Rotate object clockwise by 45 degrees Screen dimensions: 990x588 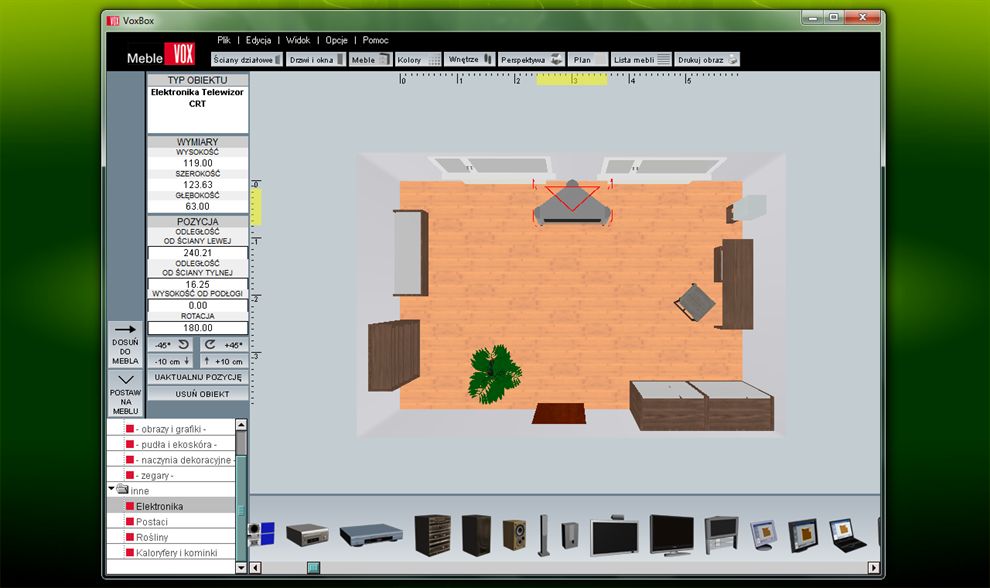223,344
